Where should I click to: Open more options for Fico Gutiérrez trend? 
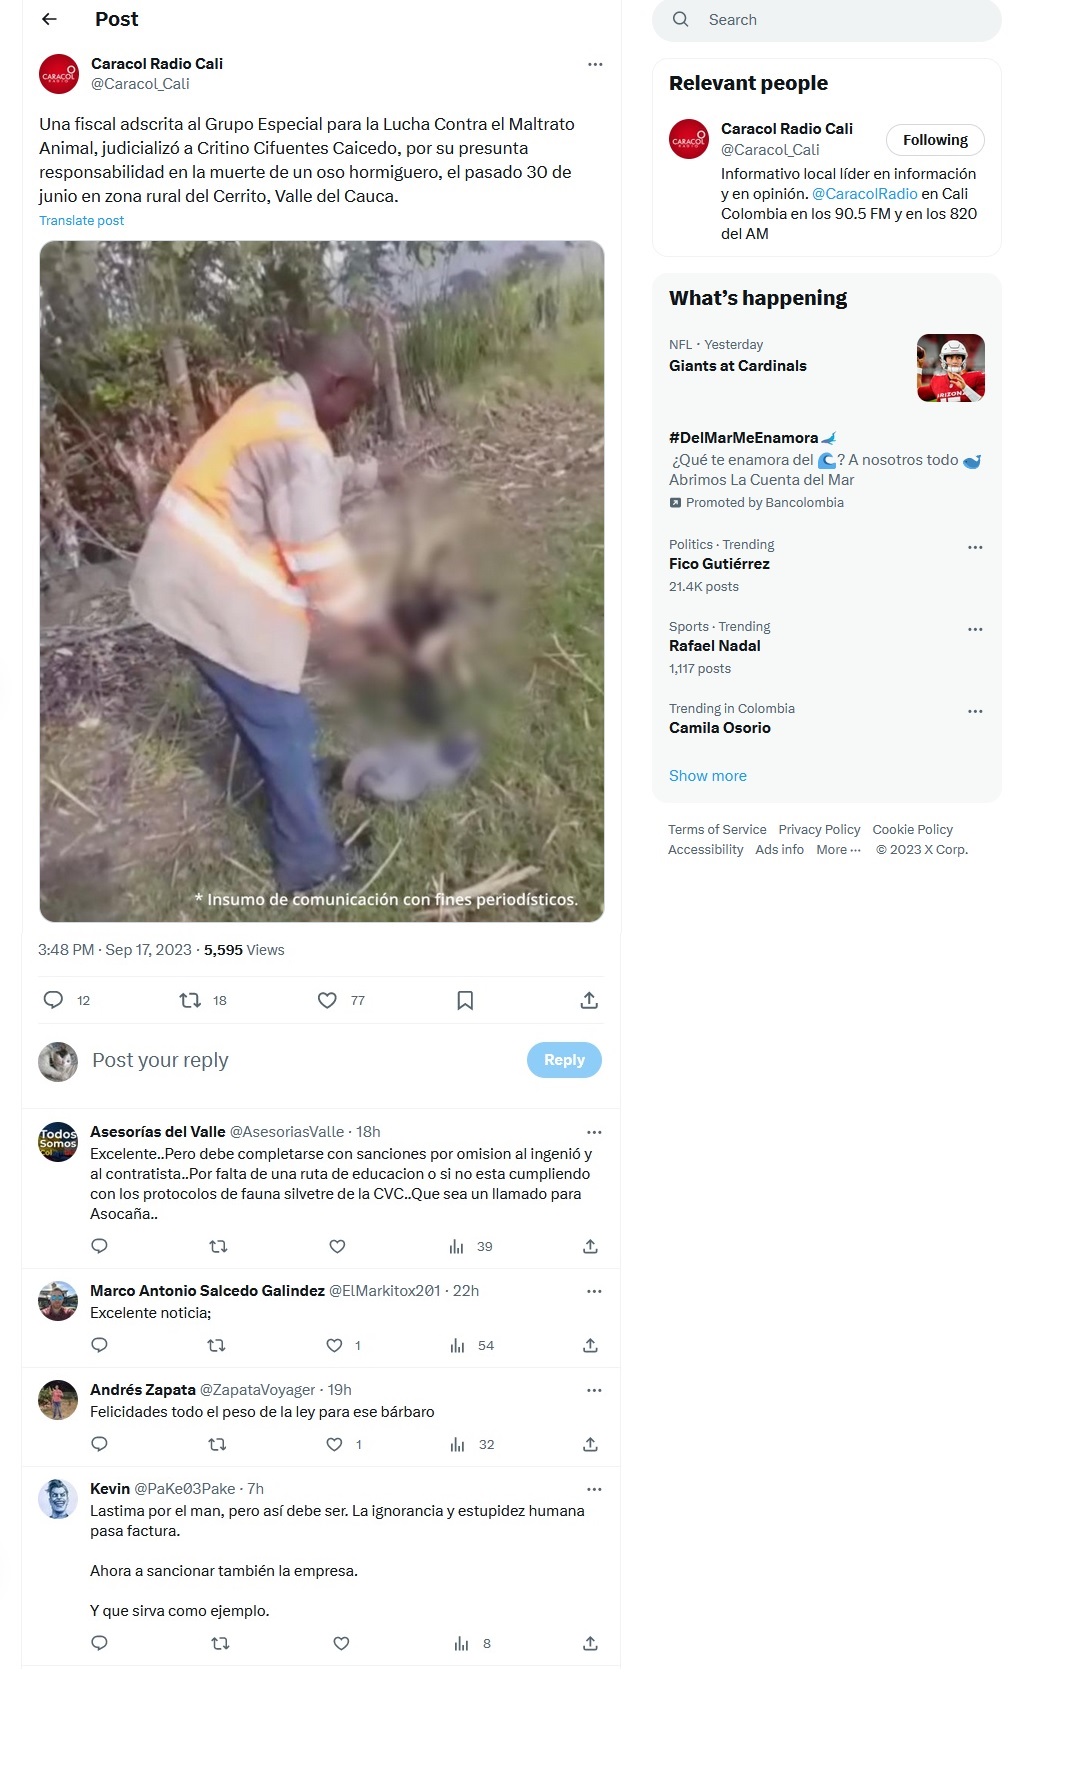(975, 547)
